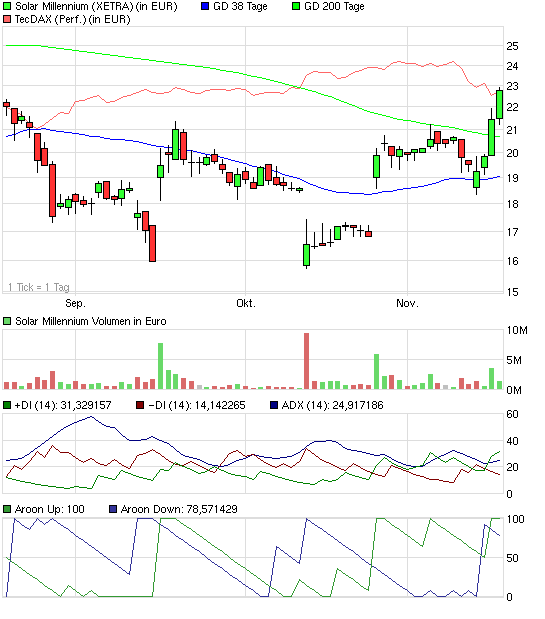
Task: Click the price axis label 18
Action: point(512,204)
